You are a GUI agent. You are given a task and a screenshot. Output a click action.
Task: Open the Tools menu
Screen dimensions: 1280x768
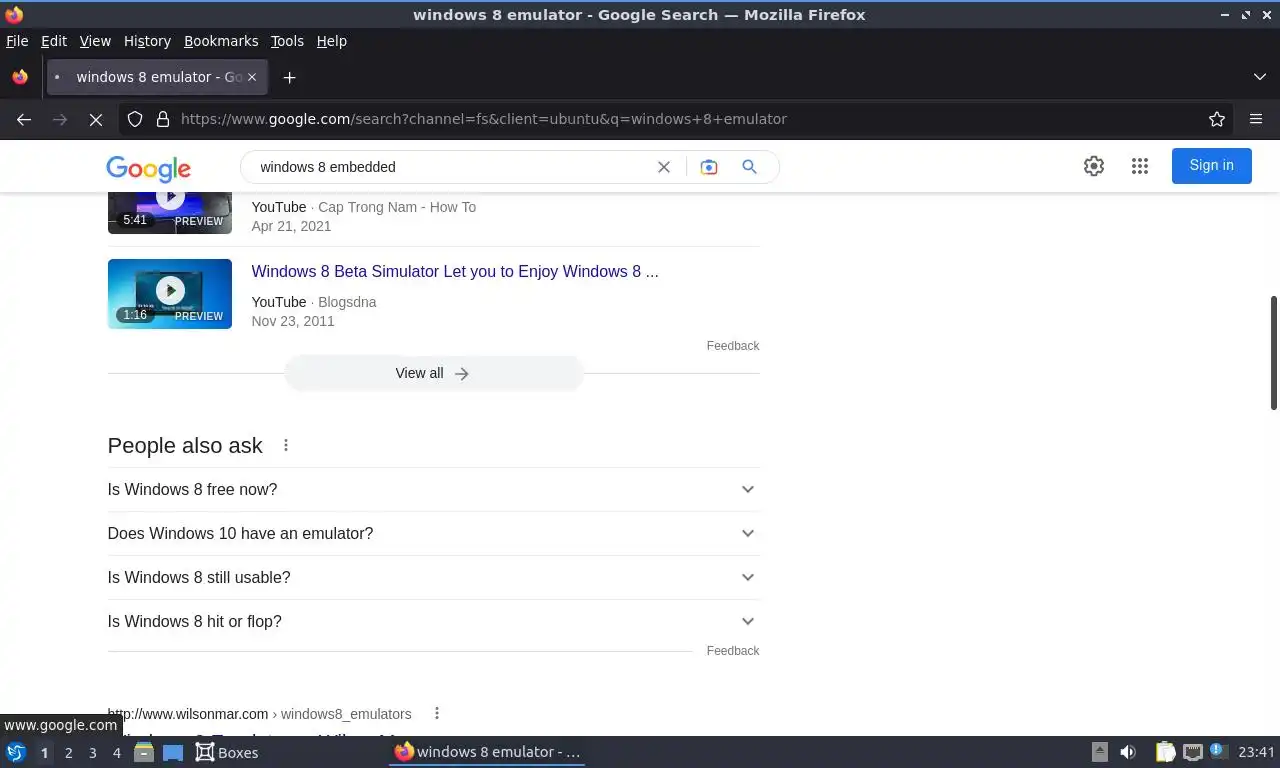coord(287,41)
